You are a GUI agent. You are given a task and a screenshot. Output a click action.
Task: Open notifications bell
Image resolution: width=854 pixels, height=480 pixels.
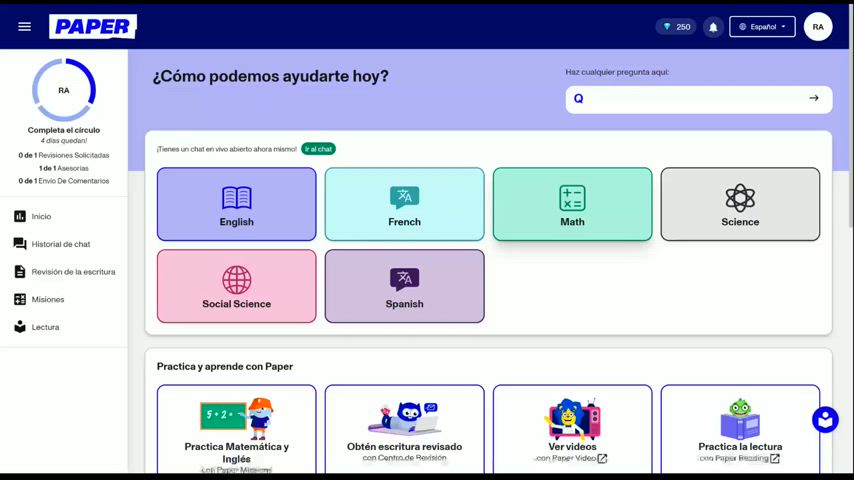713,27
